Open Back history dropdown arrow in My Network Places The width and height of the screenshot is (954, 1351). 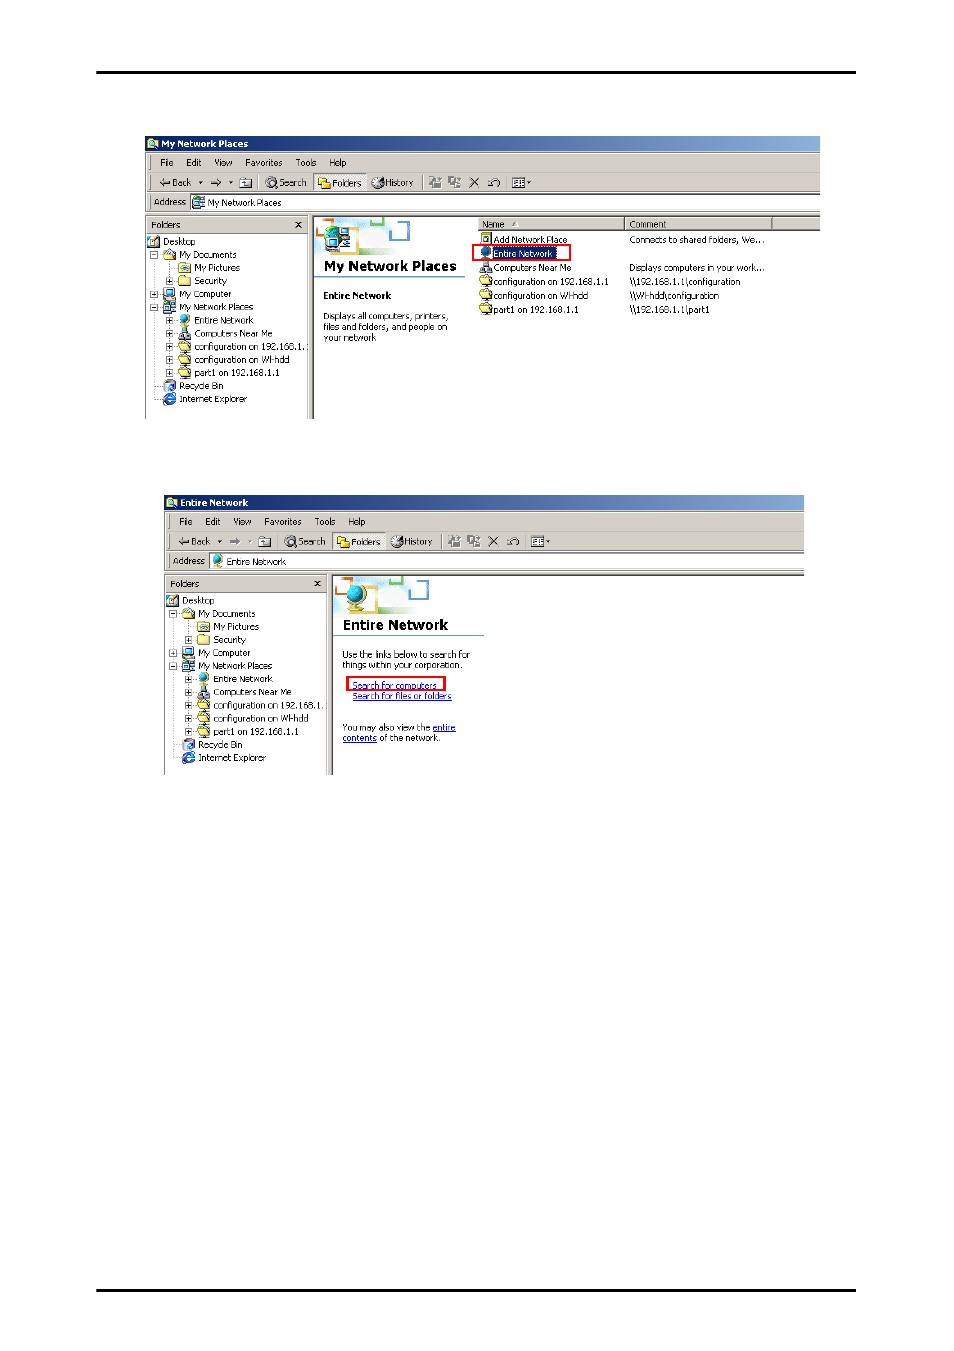coord(200,183)
